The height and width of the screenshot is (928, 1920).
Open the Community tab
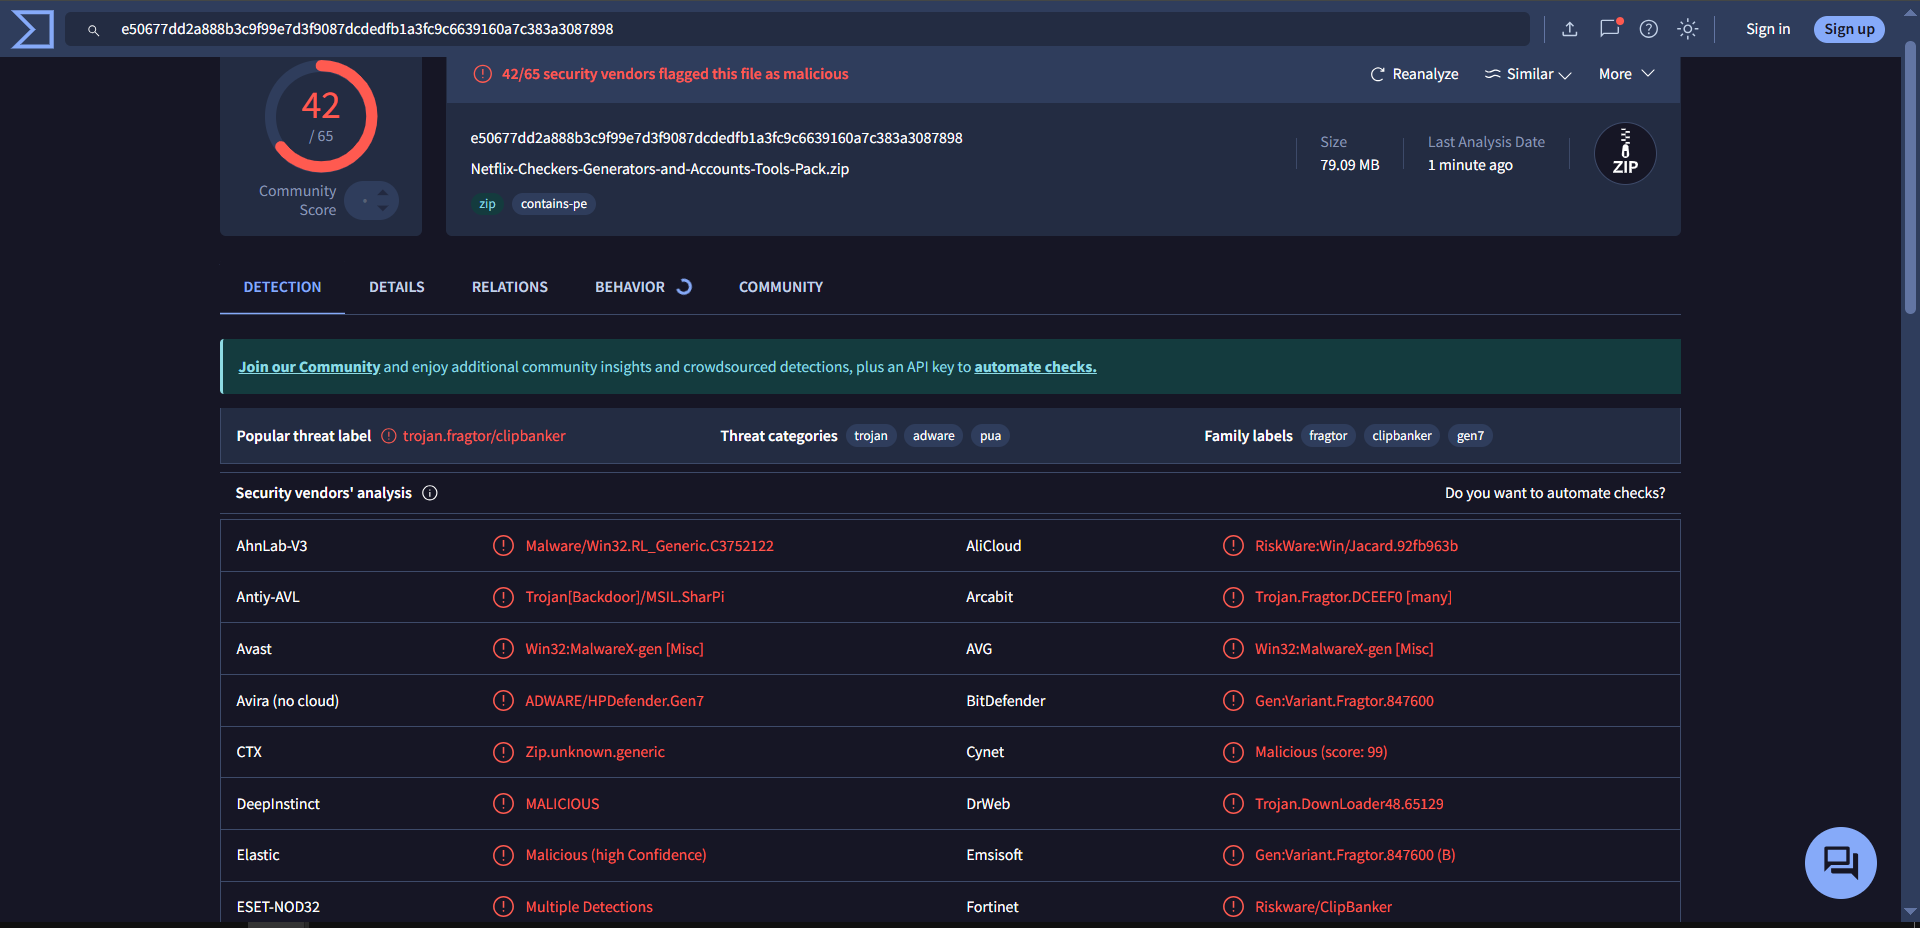click(781, 287)
